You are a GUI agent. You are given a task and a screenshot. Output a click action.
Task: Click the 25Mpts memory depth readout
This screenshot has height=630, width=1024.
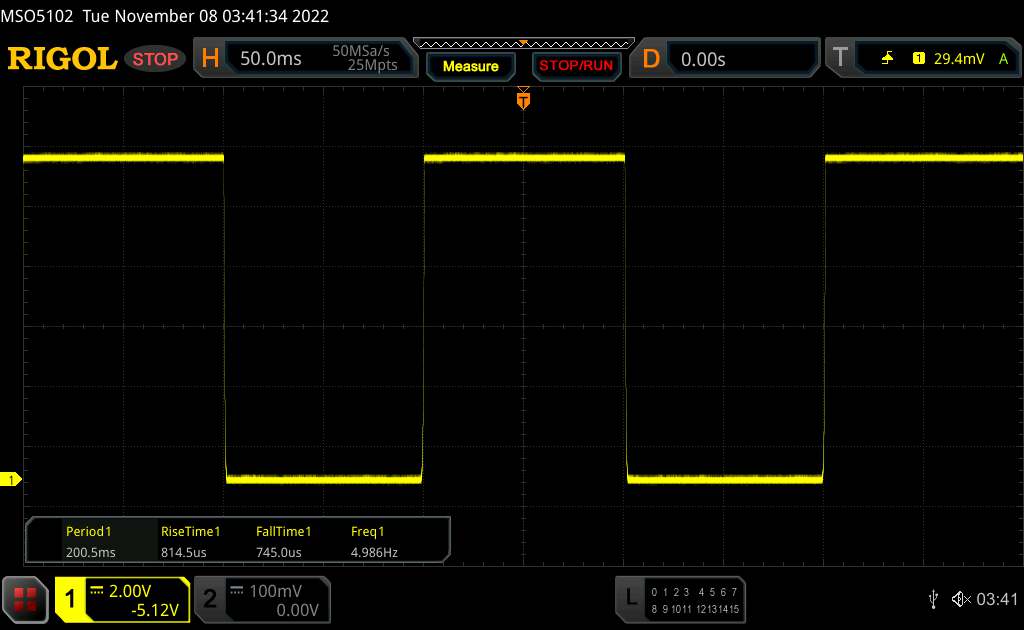[372, 65]
